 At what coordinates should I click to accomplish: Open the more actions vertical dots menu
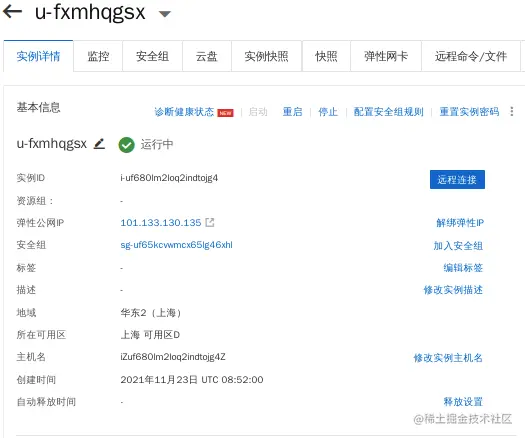[512, 111]
